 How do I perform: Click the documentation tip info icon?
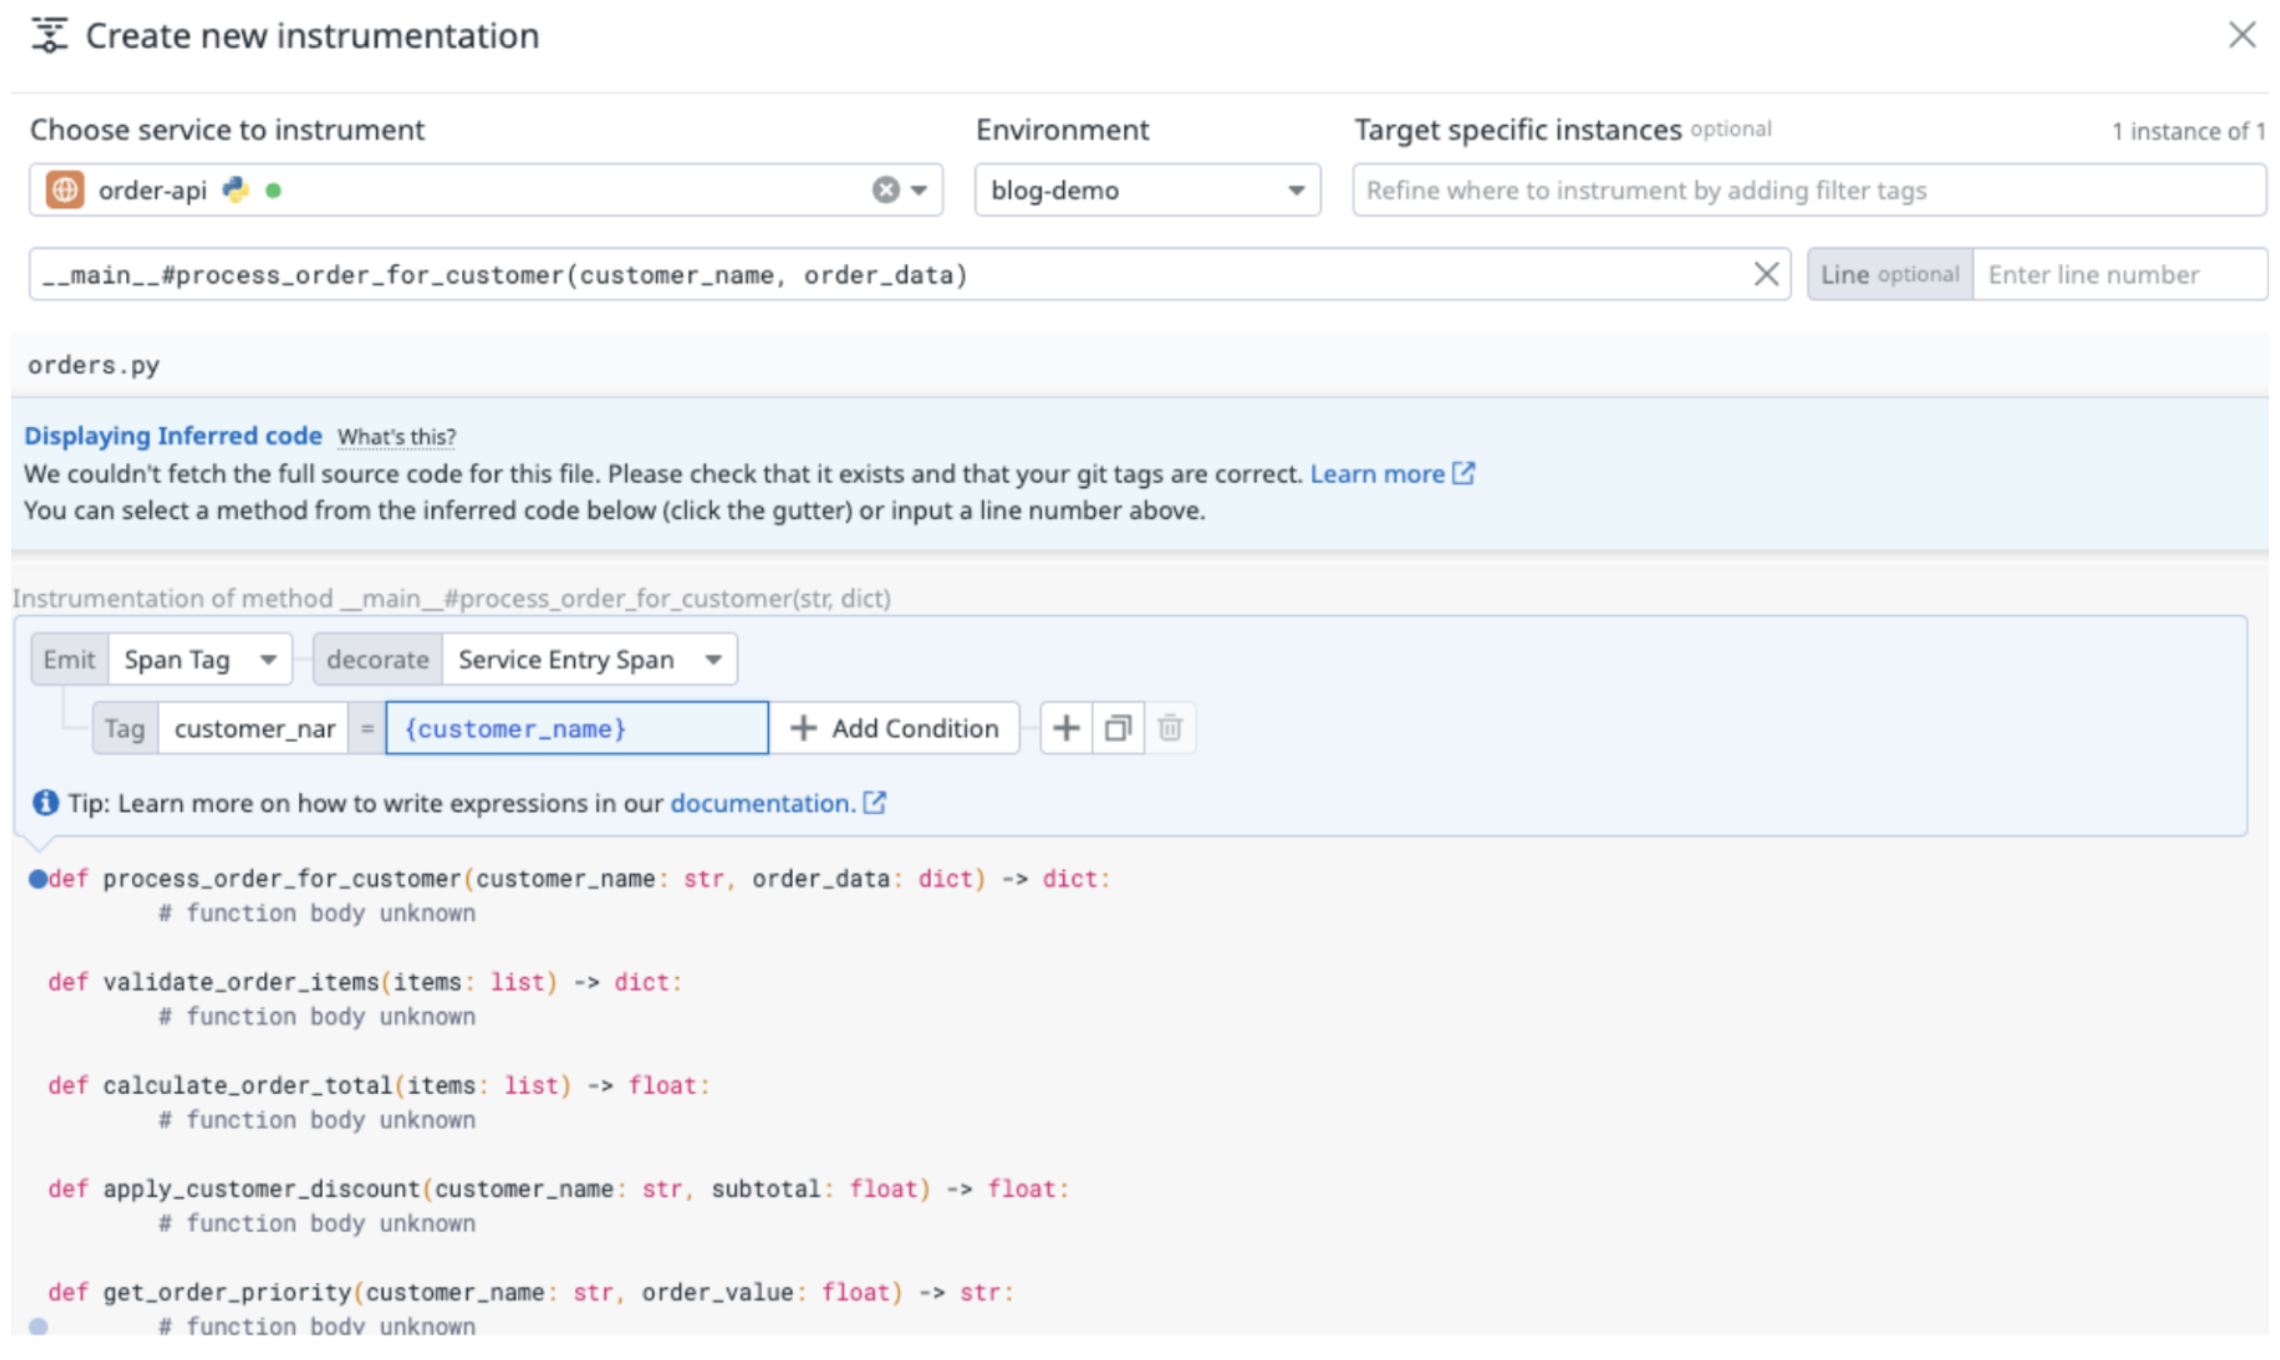pyautogui.click(x=45, y=803)
